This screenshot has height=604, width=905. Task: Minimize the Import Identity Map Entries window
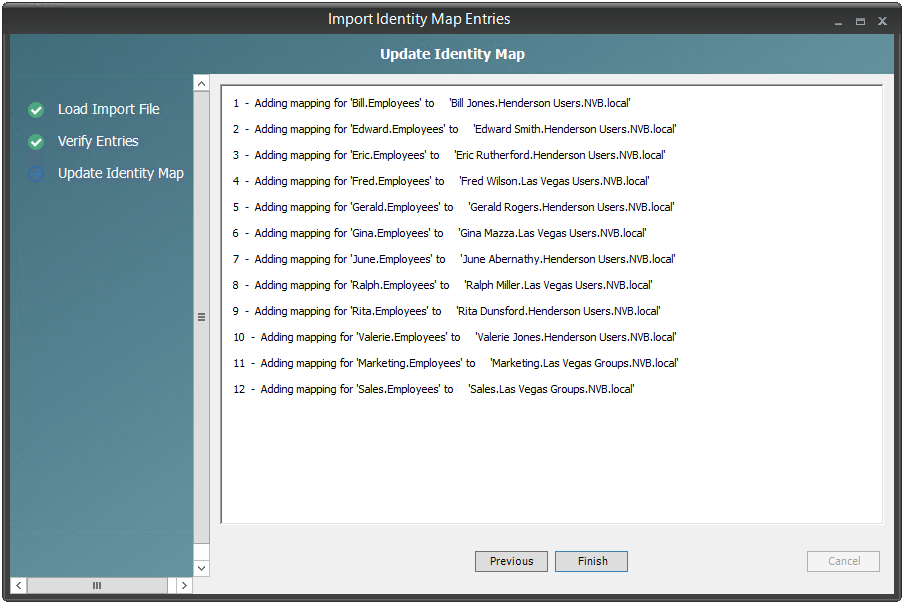[839, 22]
